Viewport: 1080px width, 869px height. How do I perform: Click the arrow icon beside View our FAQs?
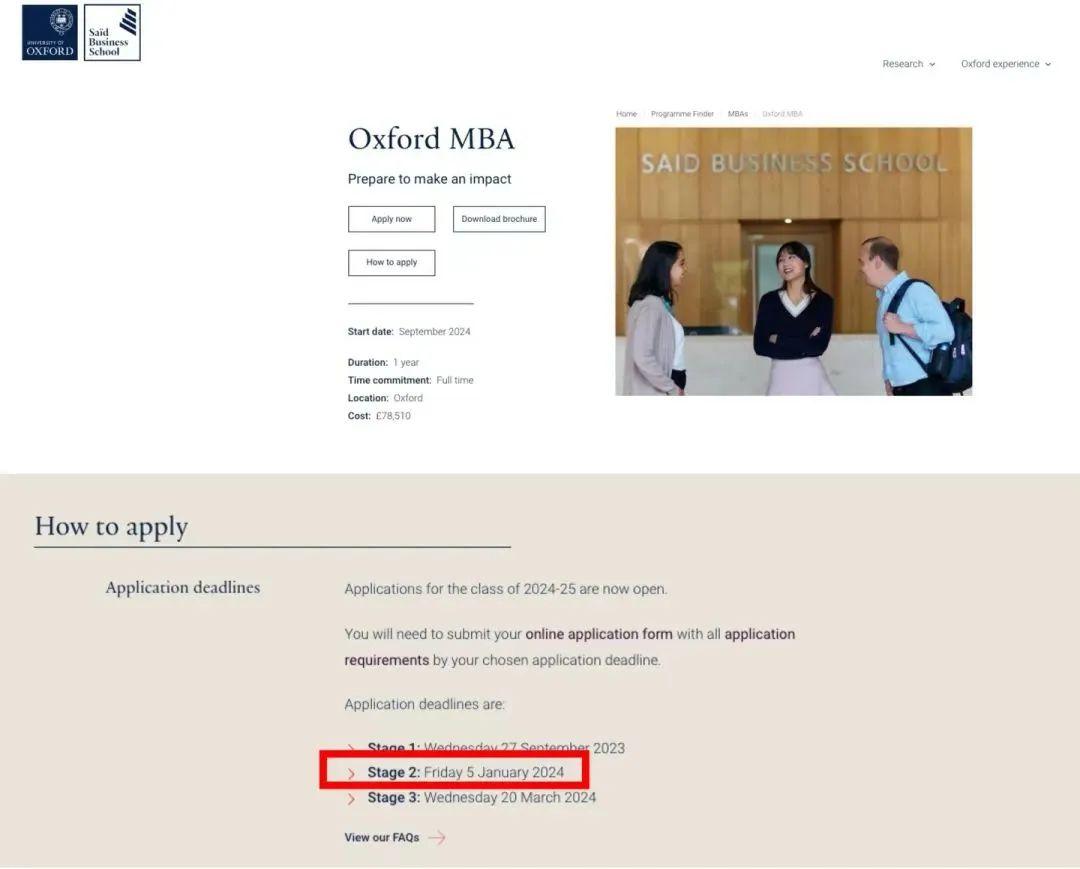(437, 837)
